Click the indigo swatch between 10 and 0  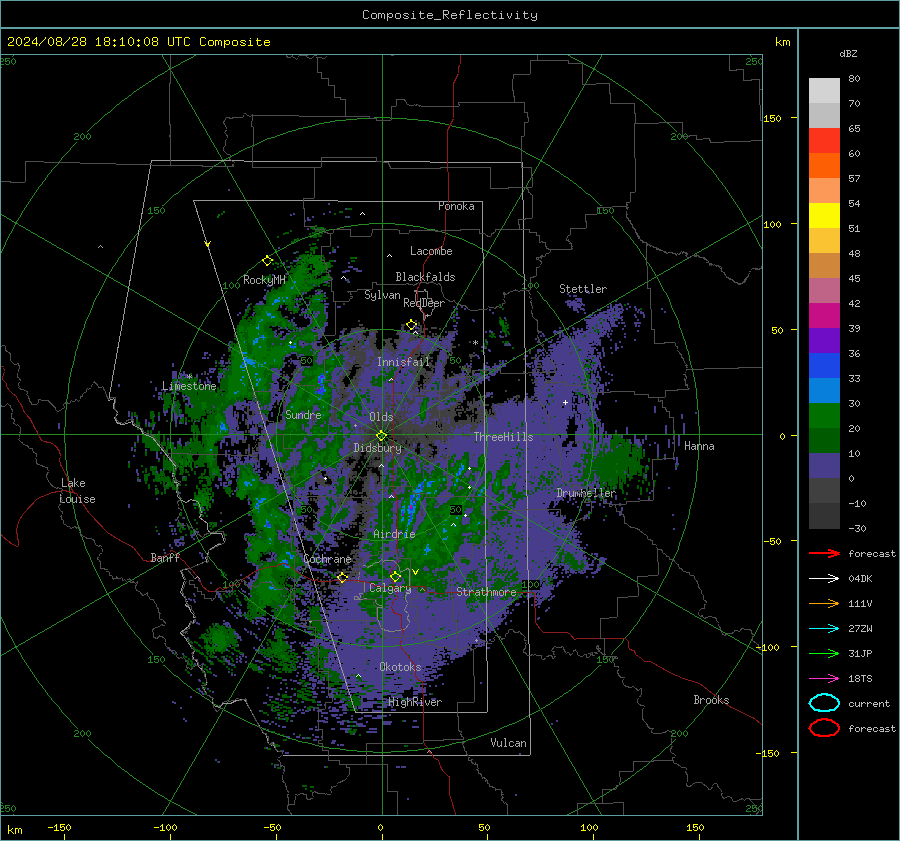tap(824, 466)
